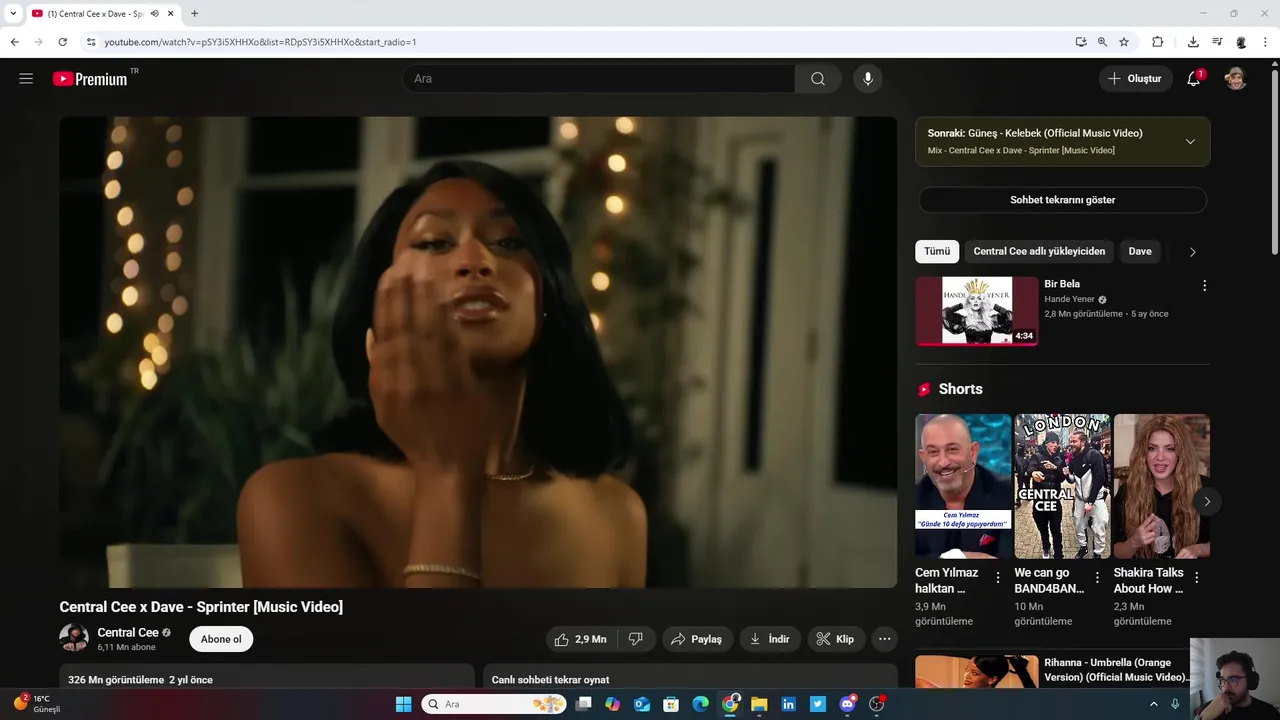Screen dimensions: 1280x720
Task: Show next filter chips arrow
Action: coord(1192,252)
